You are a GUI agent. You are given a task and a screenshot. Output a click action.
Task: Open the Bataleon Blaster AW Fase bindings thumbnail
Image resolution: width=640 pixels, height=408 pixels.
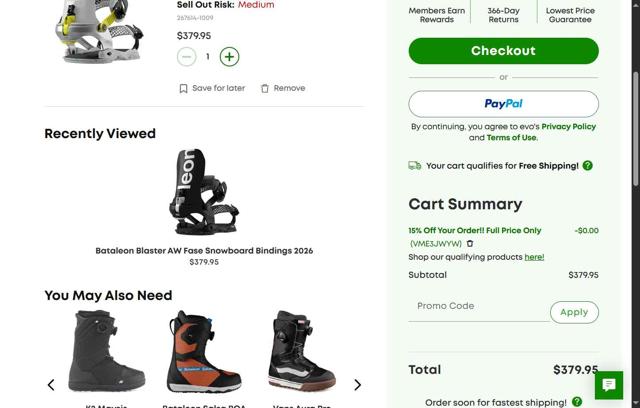(x=204, y=192)
